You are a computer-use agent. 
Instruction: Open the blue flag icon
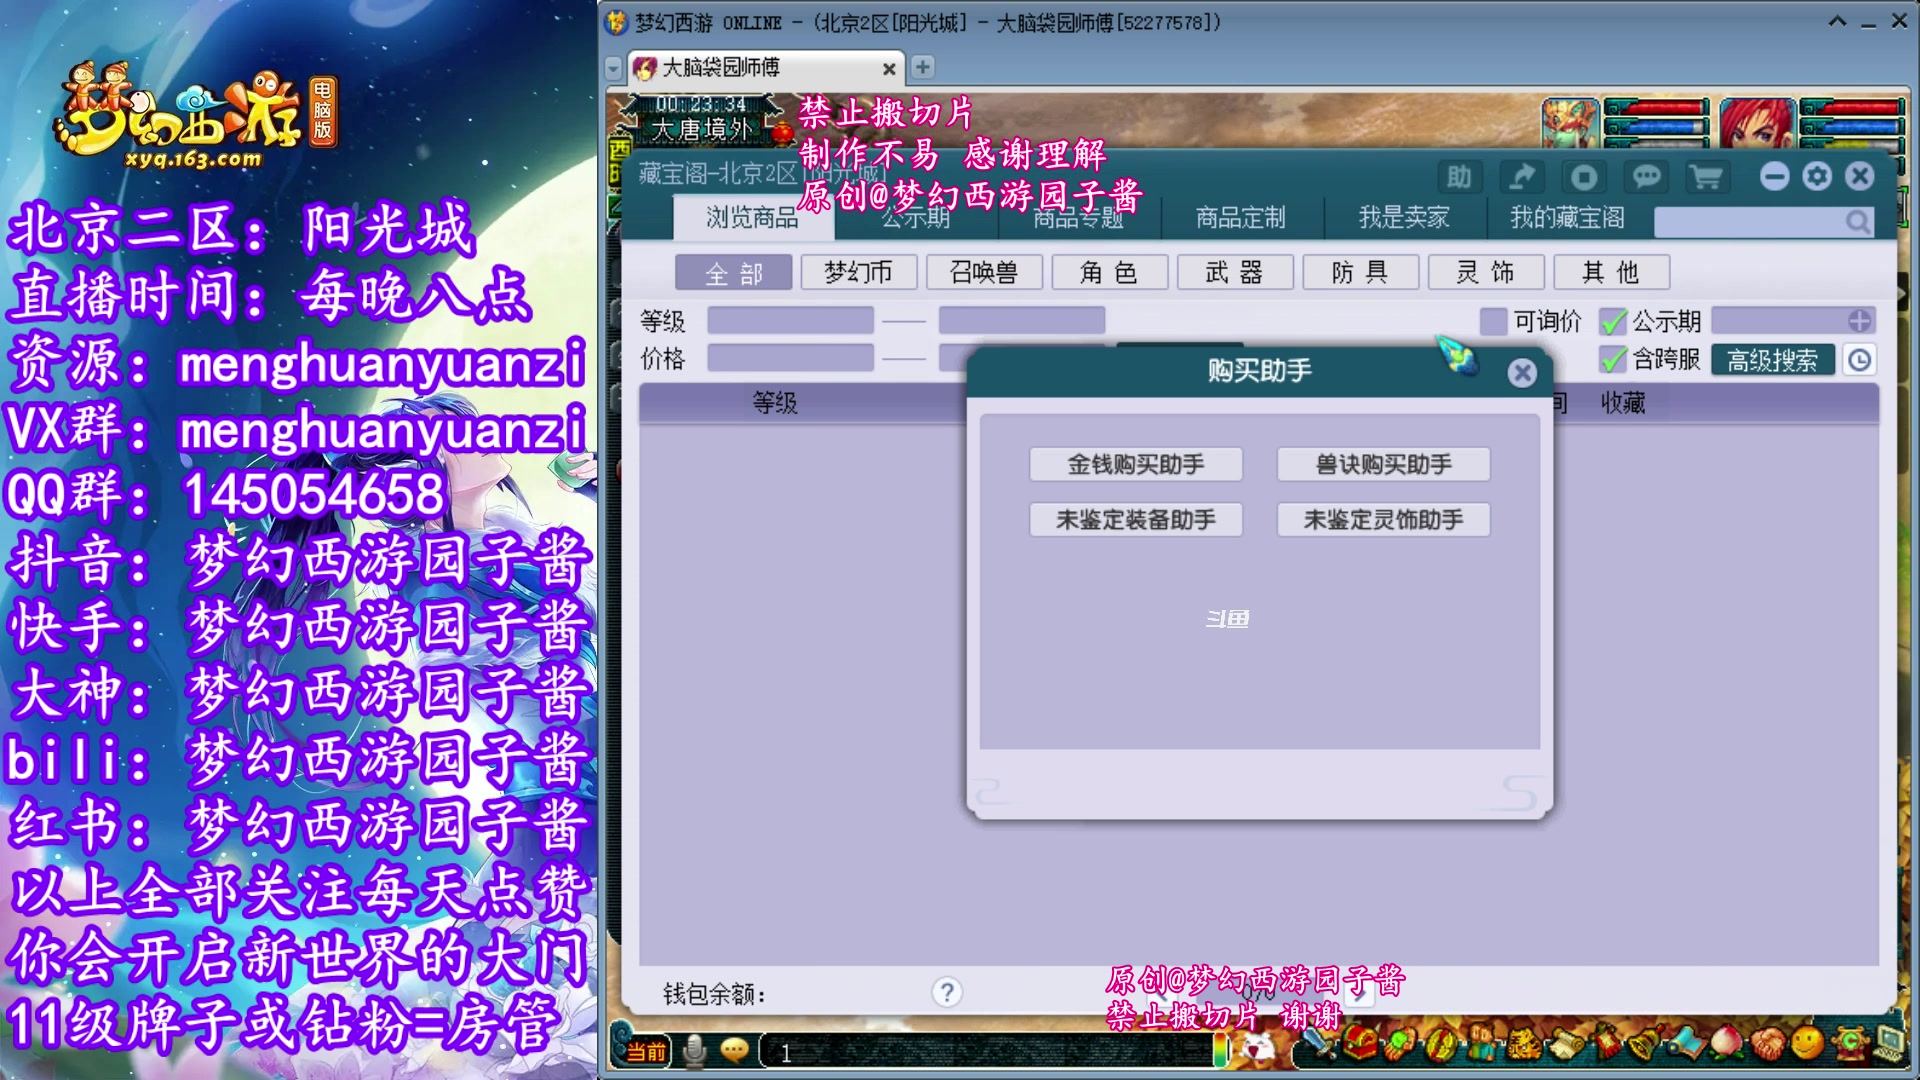point(1686,1044)
